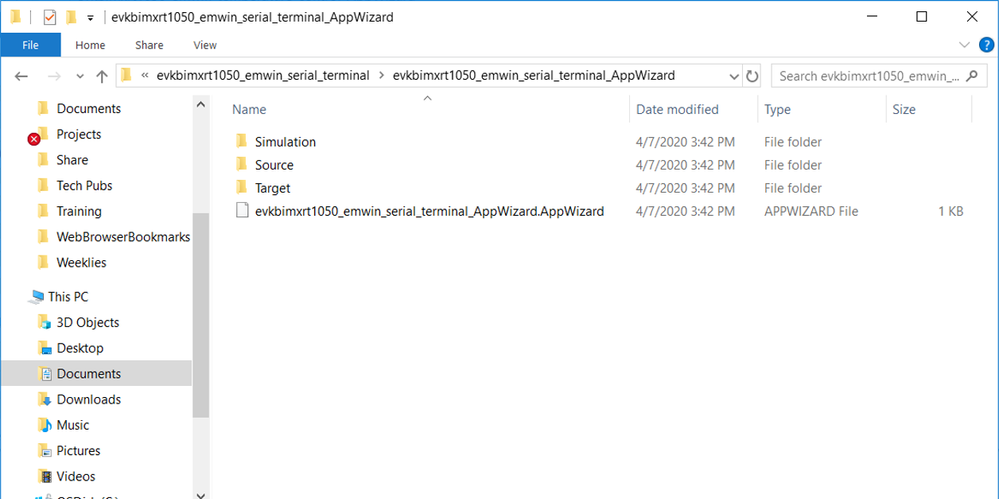999x499 pixels.
Task: Click the navigation pane scrollbar thumb
Action: [x=201, y=315]
